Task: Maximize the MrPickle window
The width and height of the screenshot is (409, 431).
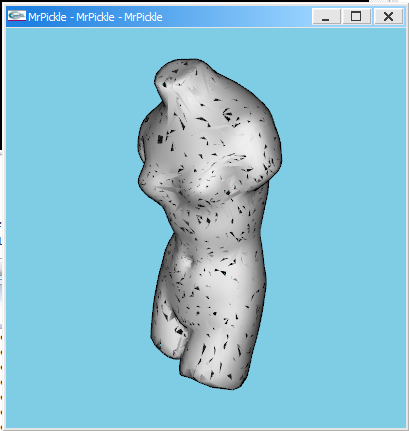Action: (356, 16)
